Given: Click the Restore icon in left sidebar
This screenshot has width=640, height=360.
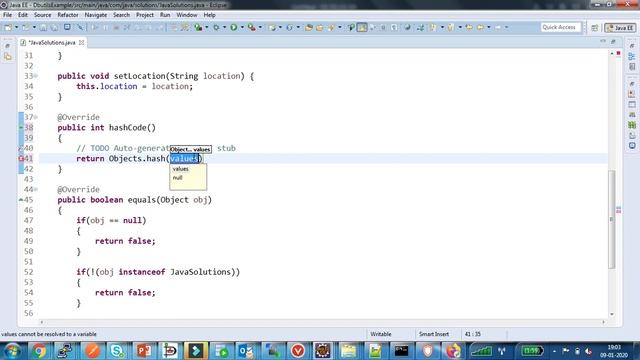Looking at the screenshot, I should [x=7, y=46].
